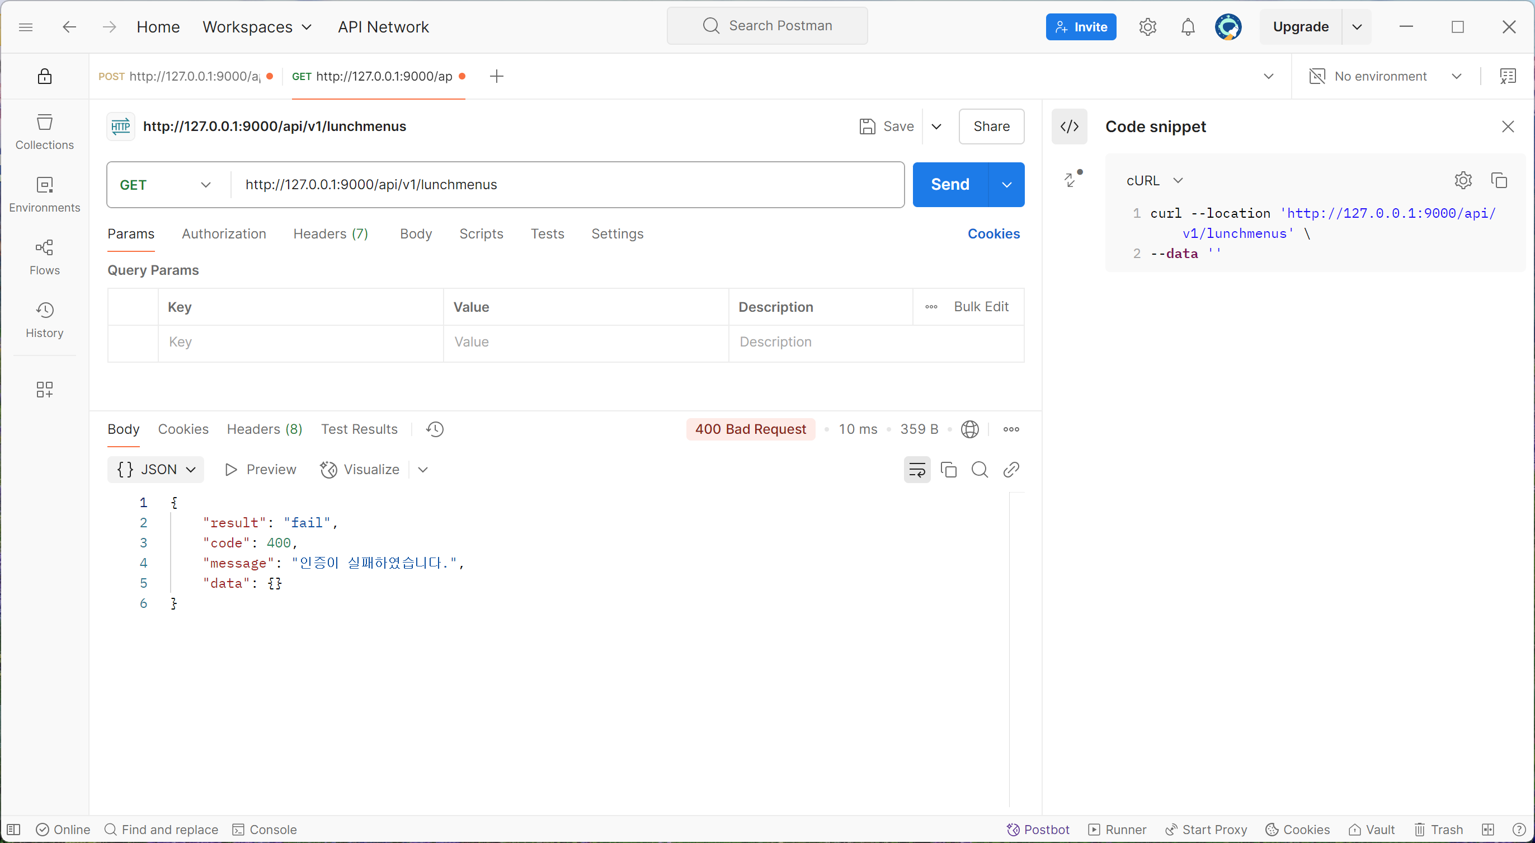Screen dimensions: 1535x843
Task: Open History in the sidebar
Action: [x=45, y=320]
